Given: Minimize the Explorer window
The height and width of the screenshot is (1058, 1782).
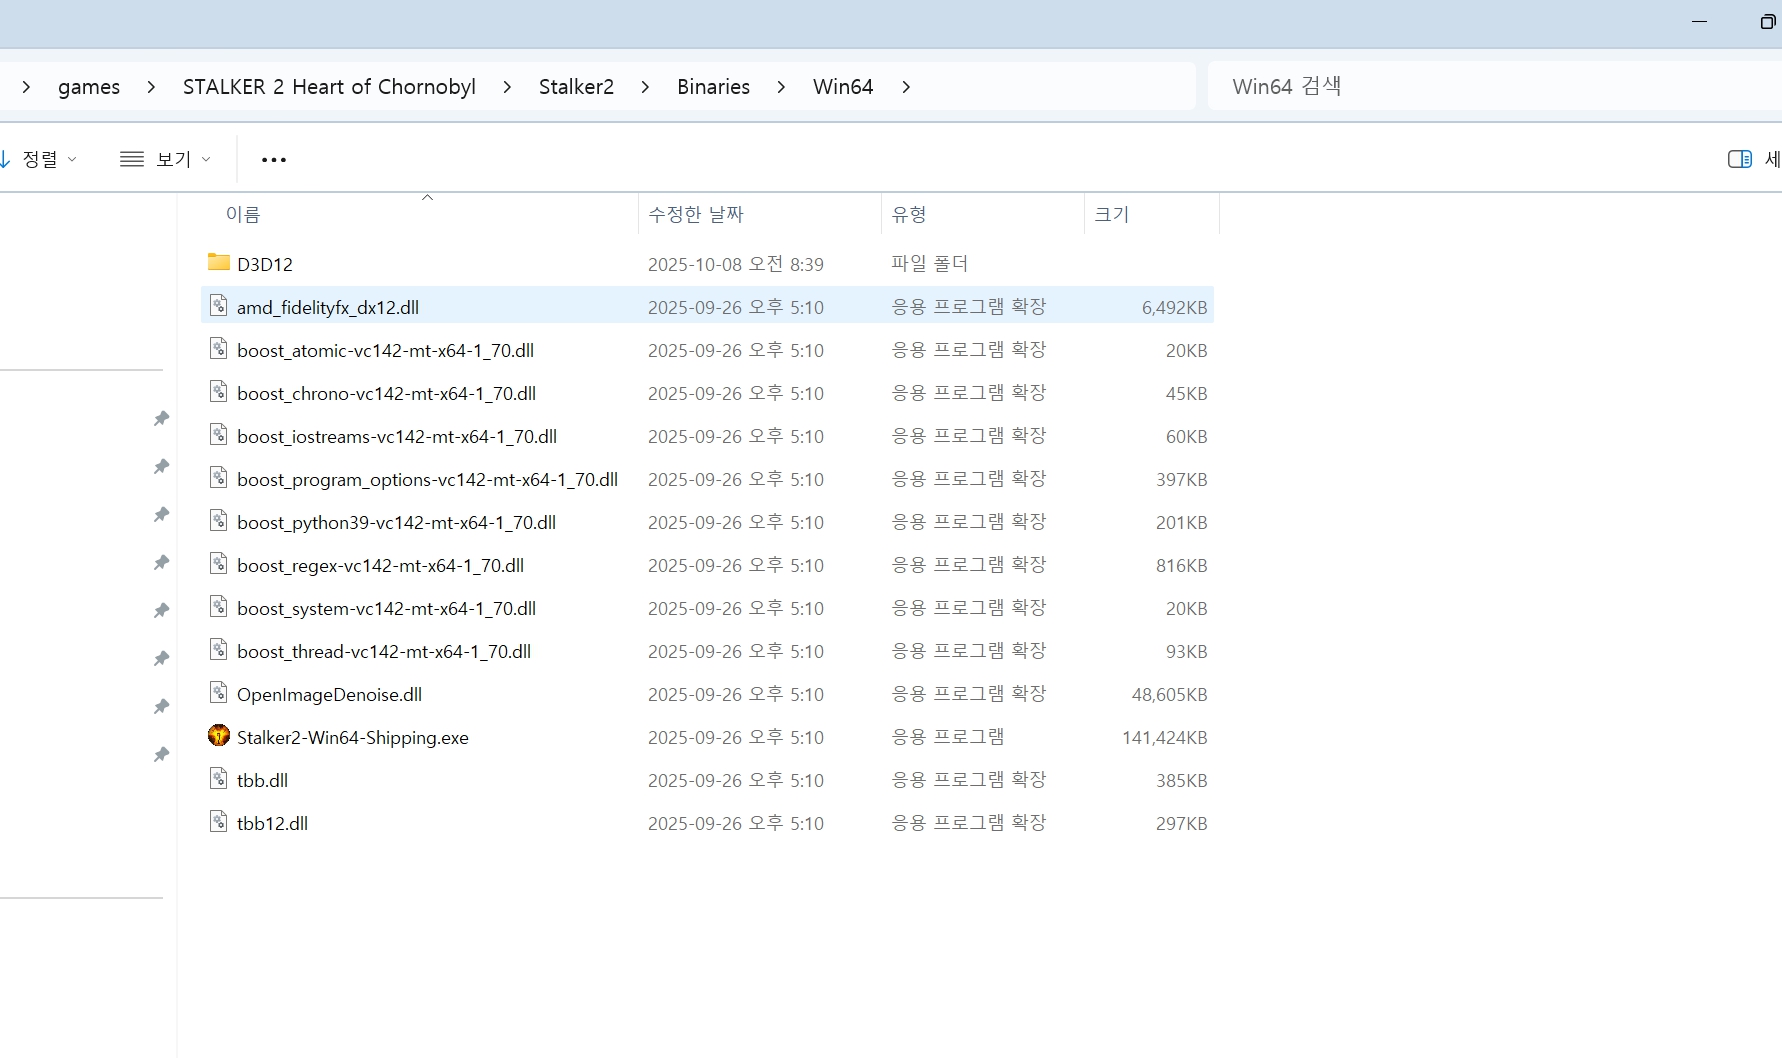Looking at the screenshot, I should click(x=1699, y=21).
